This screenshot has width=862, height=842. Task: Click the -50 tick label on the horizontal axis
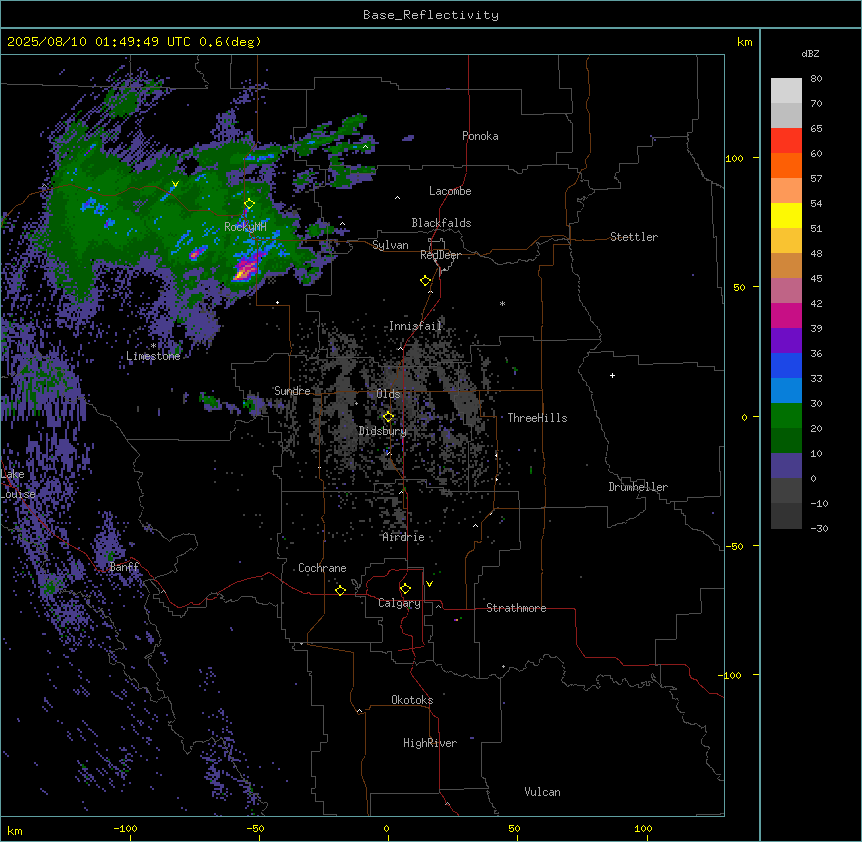click(255, 828)
